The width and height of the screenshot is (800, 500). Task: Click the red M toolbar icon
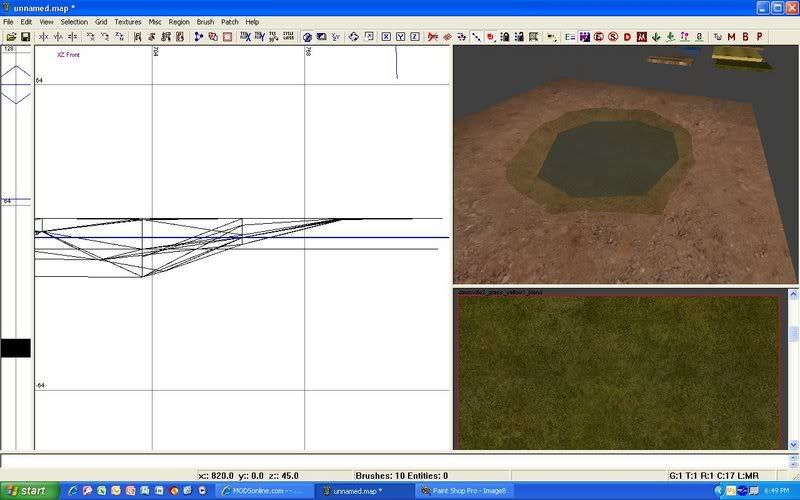click(731, 37)
